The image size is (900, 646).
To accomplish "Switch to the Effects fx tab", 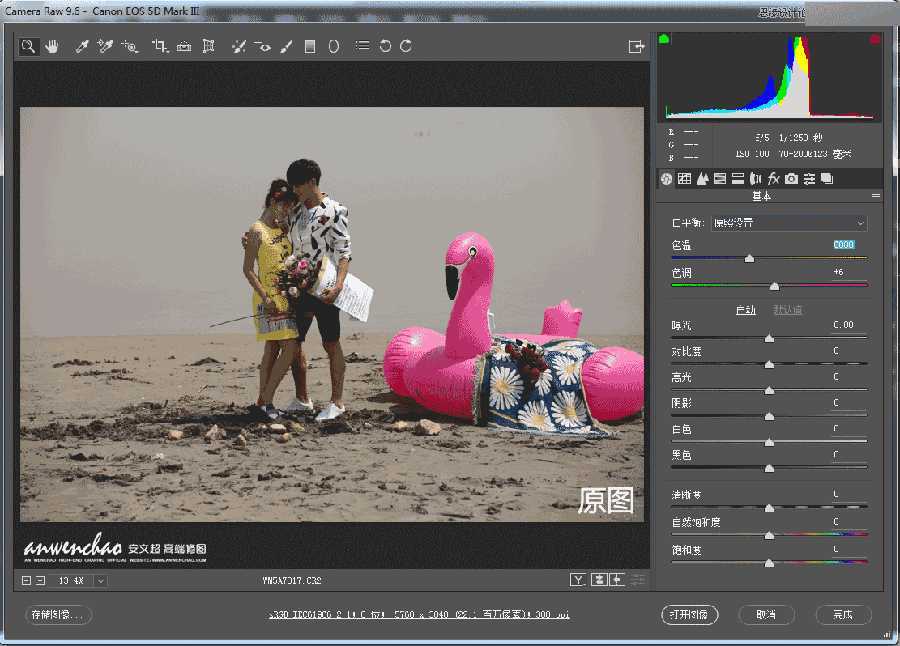I will 773,178.
